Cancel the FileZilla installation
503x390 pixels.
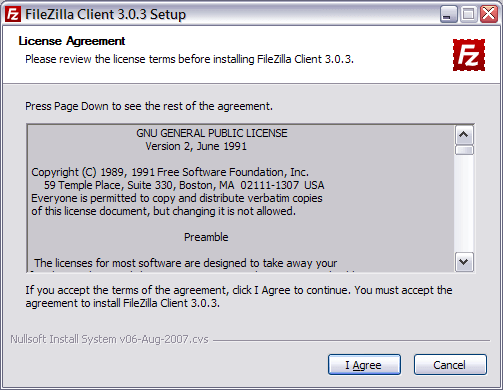[450, 365]
